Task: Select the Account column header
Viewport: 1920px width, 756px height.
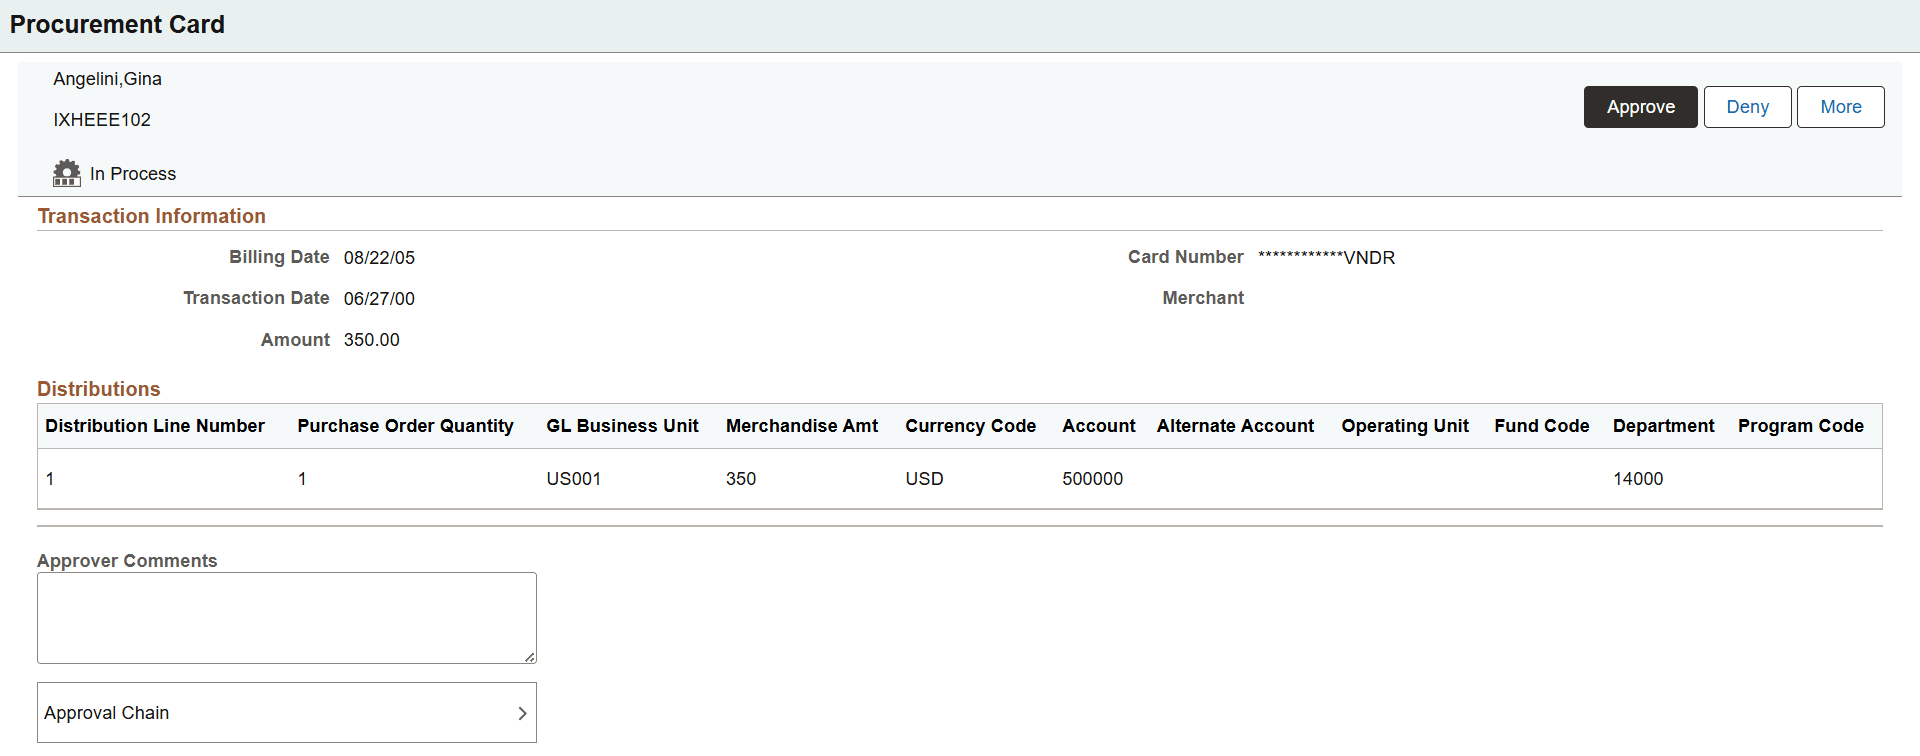Action: click(x=1098, y=426)
